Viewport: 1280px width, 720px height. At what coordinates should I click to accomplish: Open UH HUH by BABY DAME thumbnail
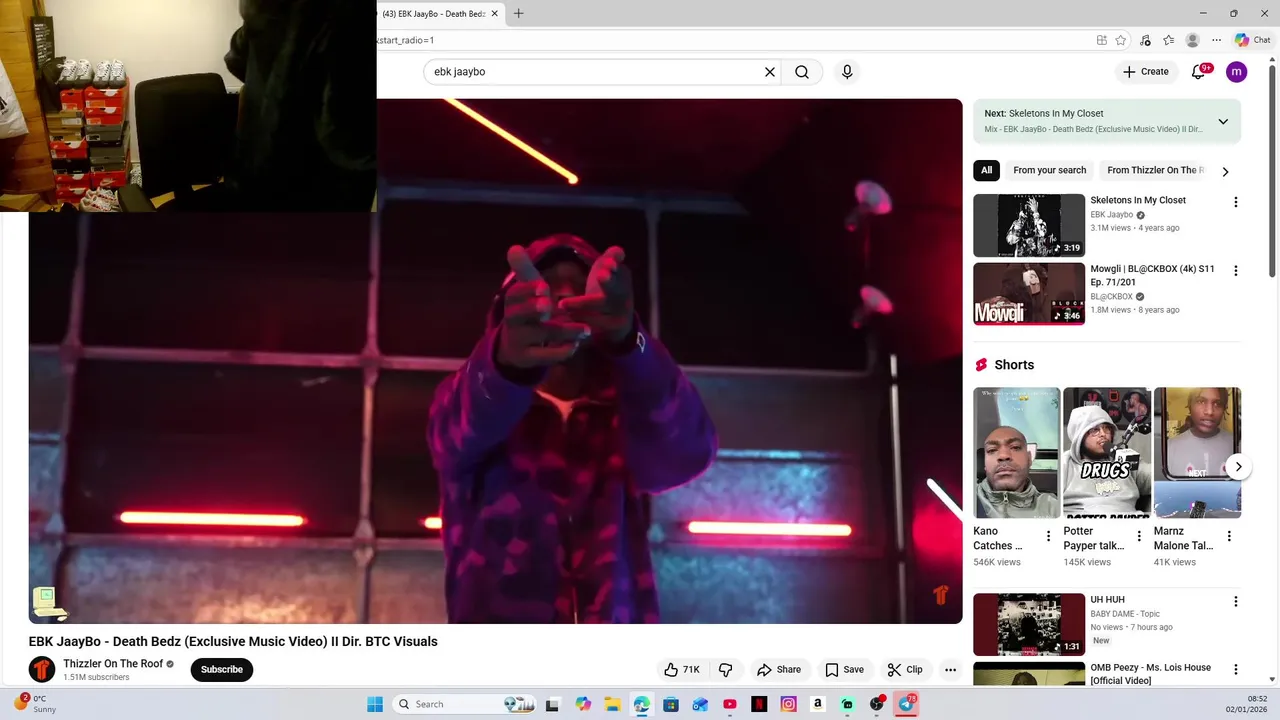click(1029, 624)
